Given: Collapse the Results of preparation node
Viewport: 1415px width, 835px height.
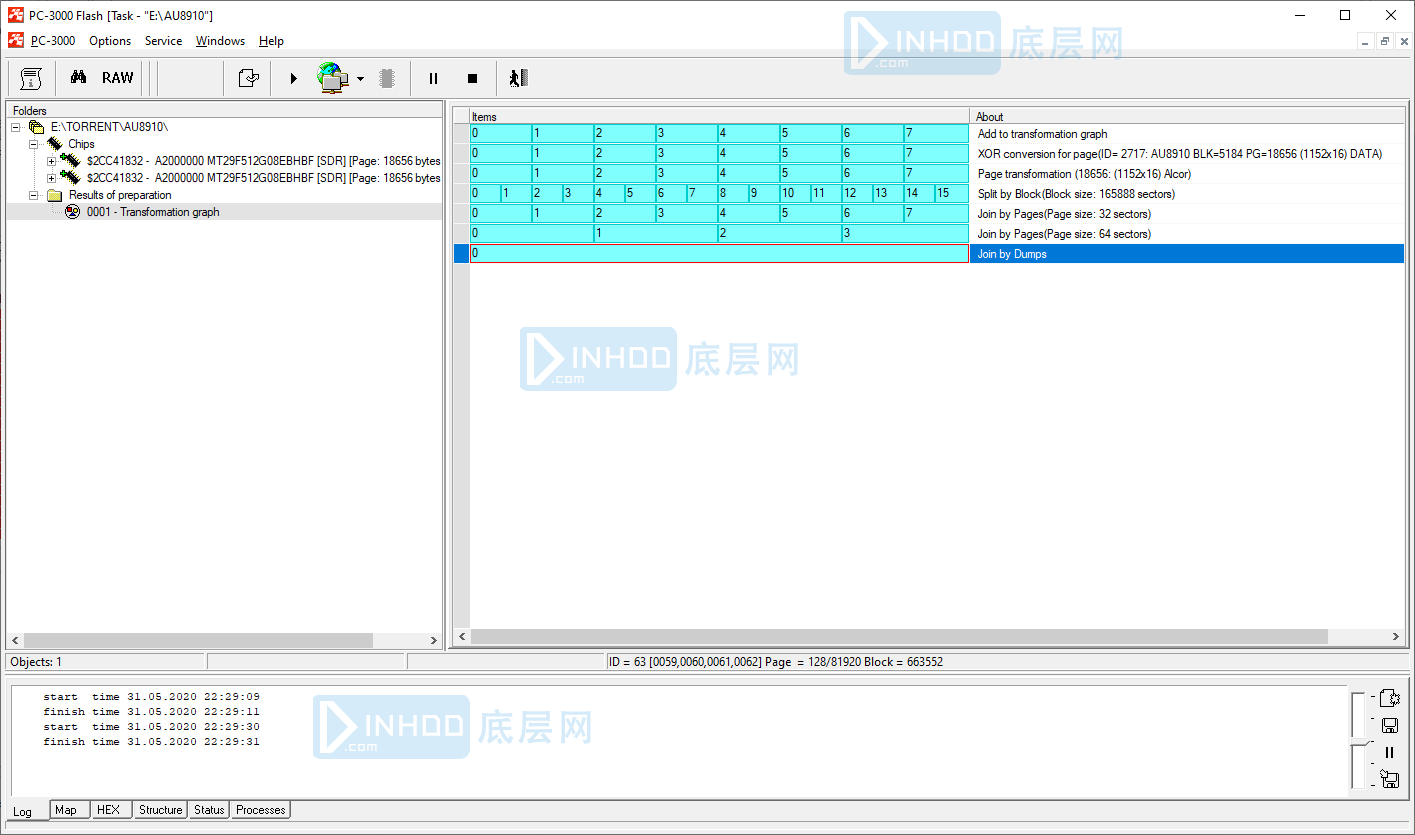Looking at the screenshot, I should click(34, 195).
